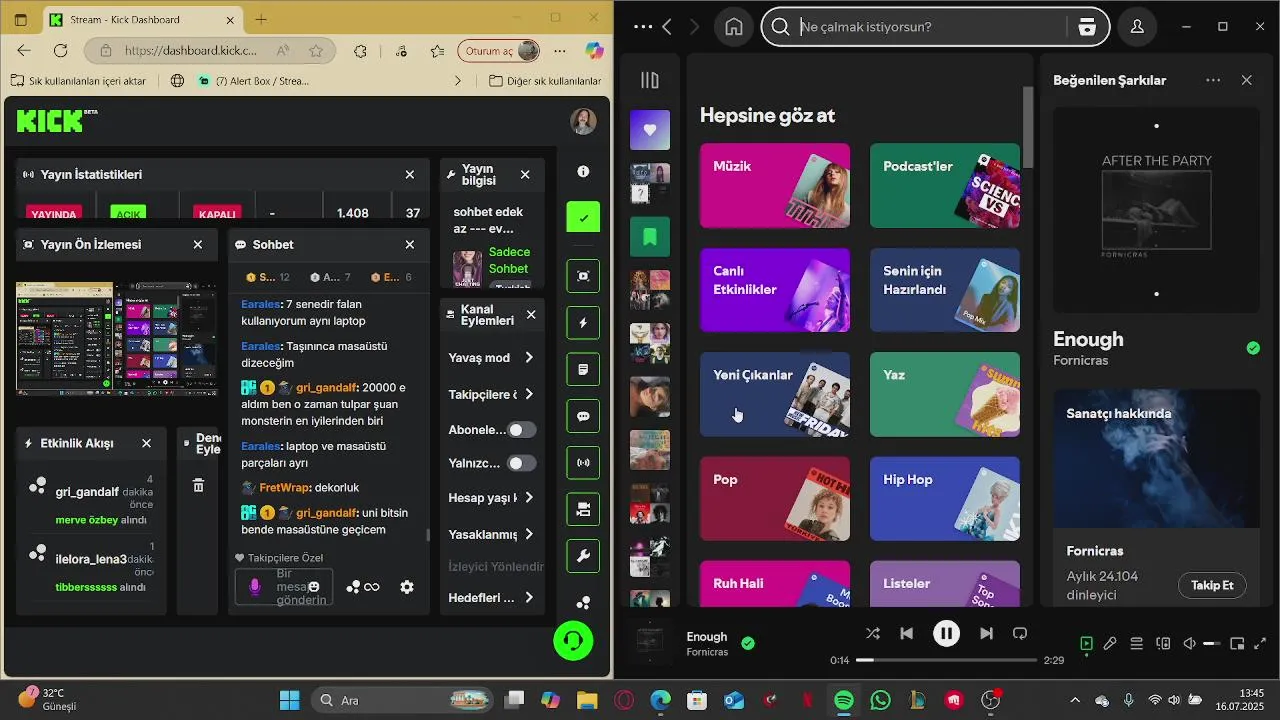Open the Hip Hop category card
The height and width of the screenshot is (720, 1280).
click(945, 498)
